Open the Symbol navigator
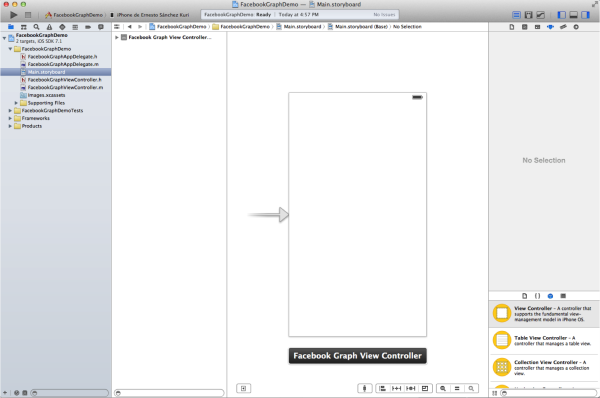 24,27
